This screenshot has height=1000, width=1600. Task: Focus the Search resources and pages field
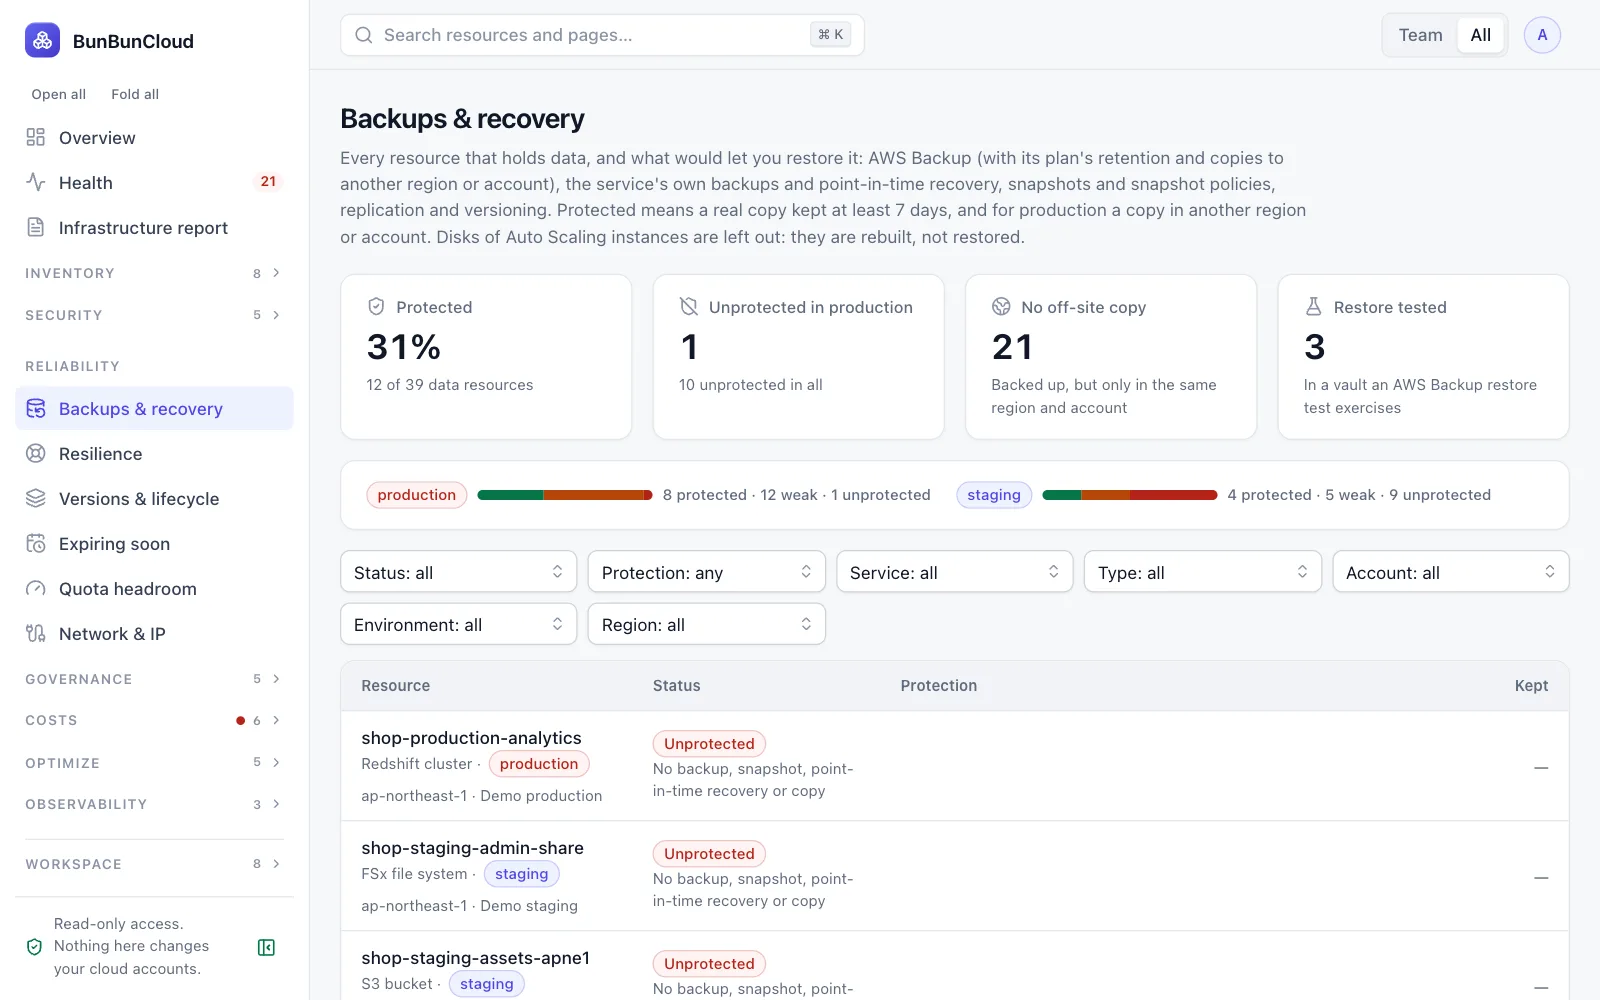[602, 35]
